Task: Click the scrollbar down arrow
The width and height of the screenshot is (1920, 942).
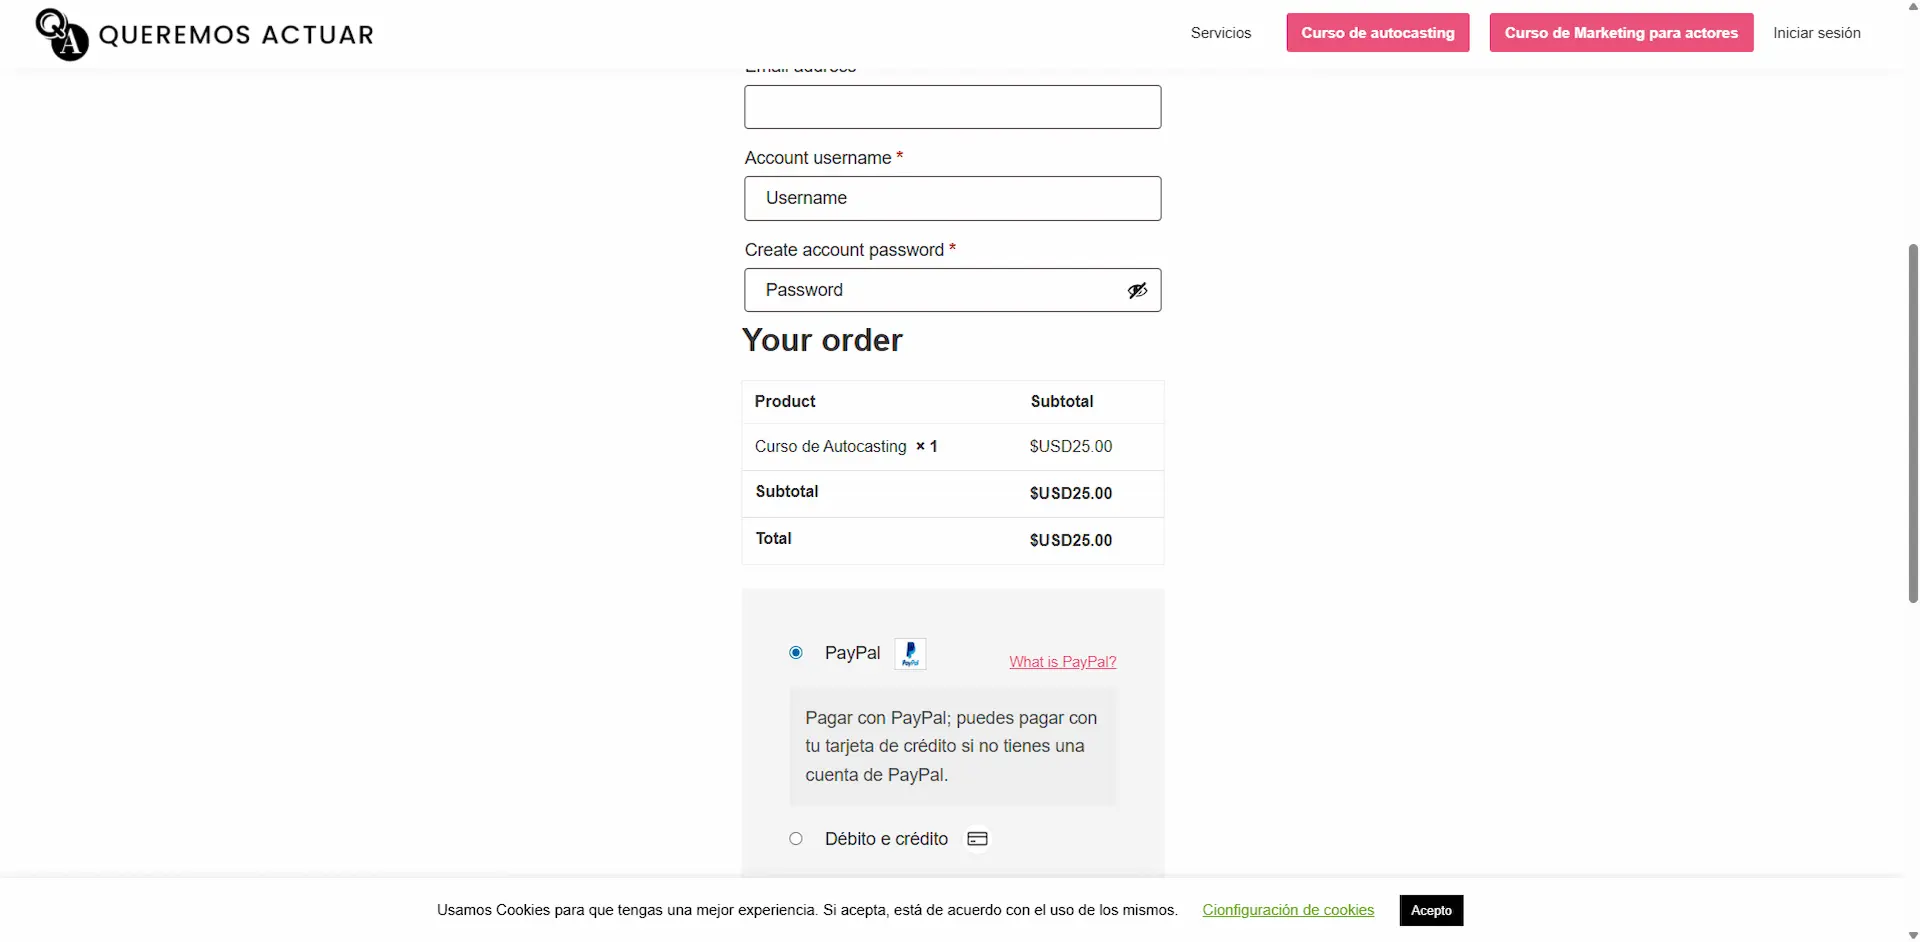Action: 1913,935
